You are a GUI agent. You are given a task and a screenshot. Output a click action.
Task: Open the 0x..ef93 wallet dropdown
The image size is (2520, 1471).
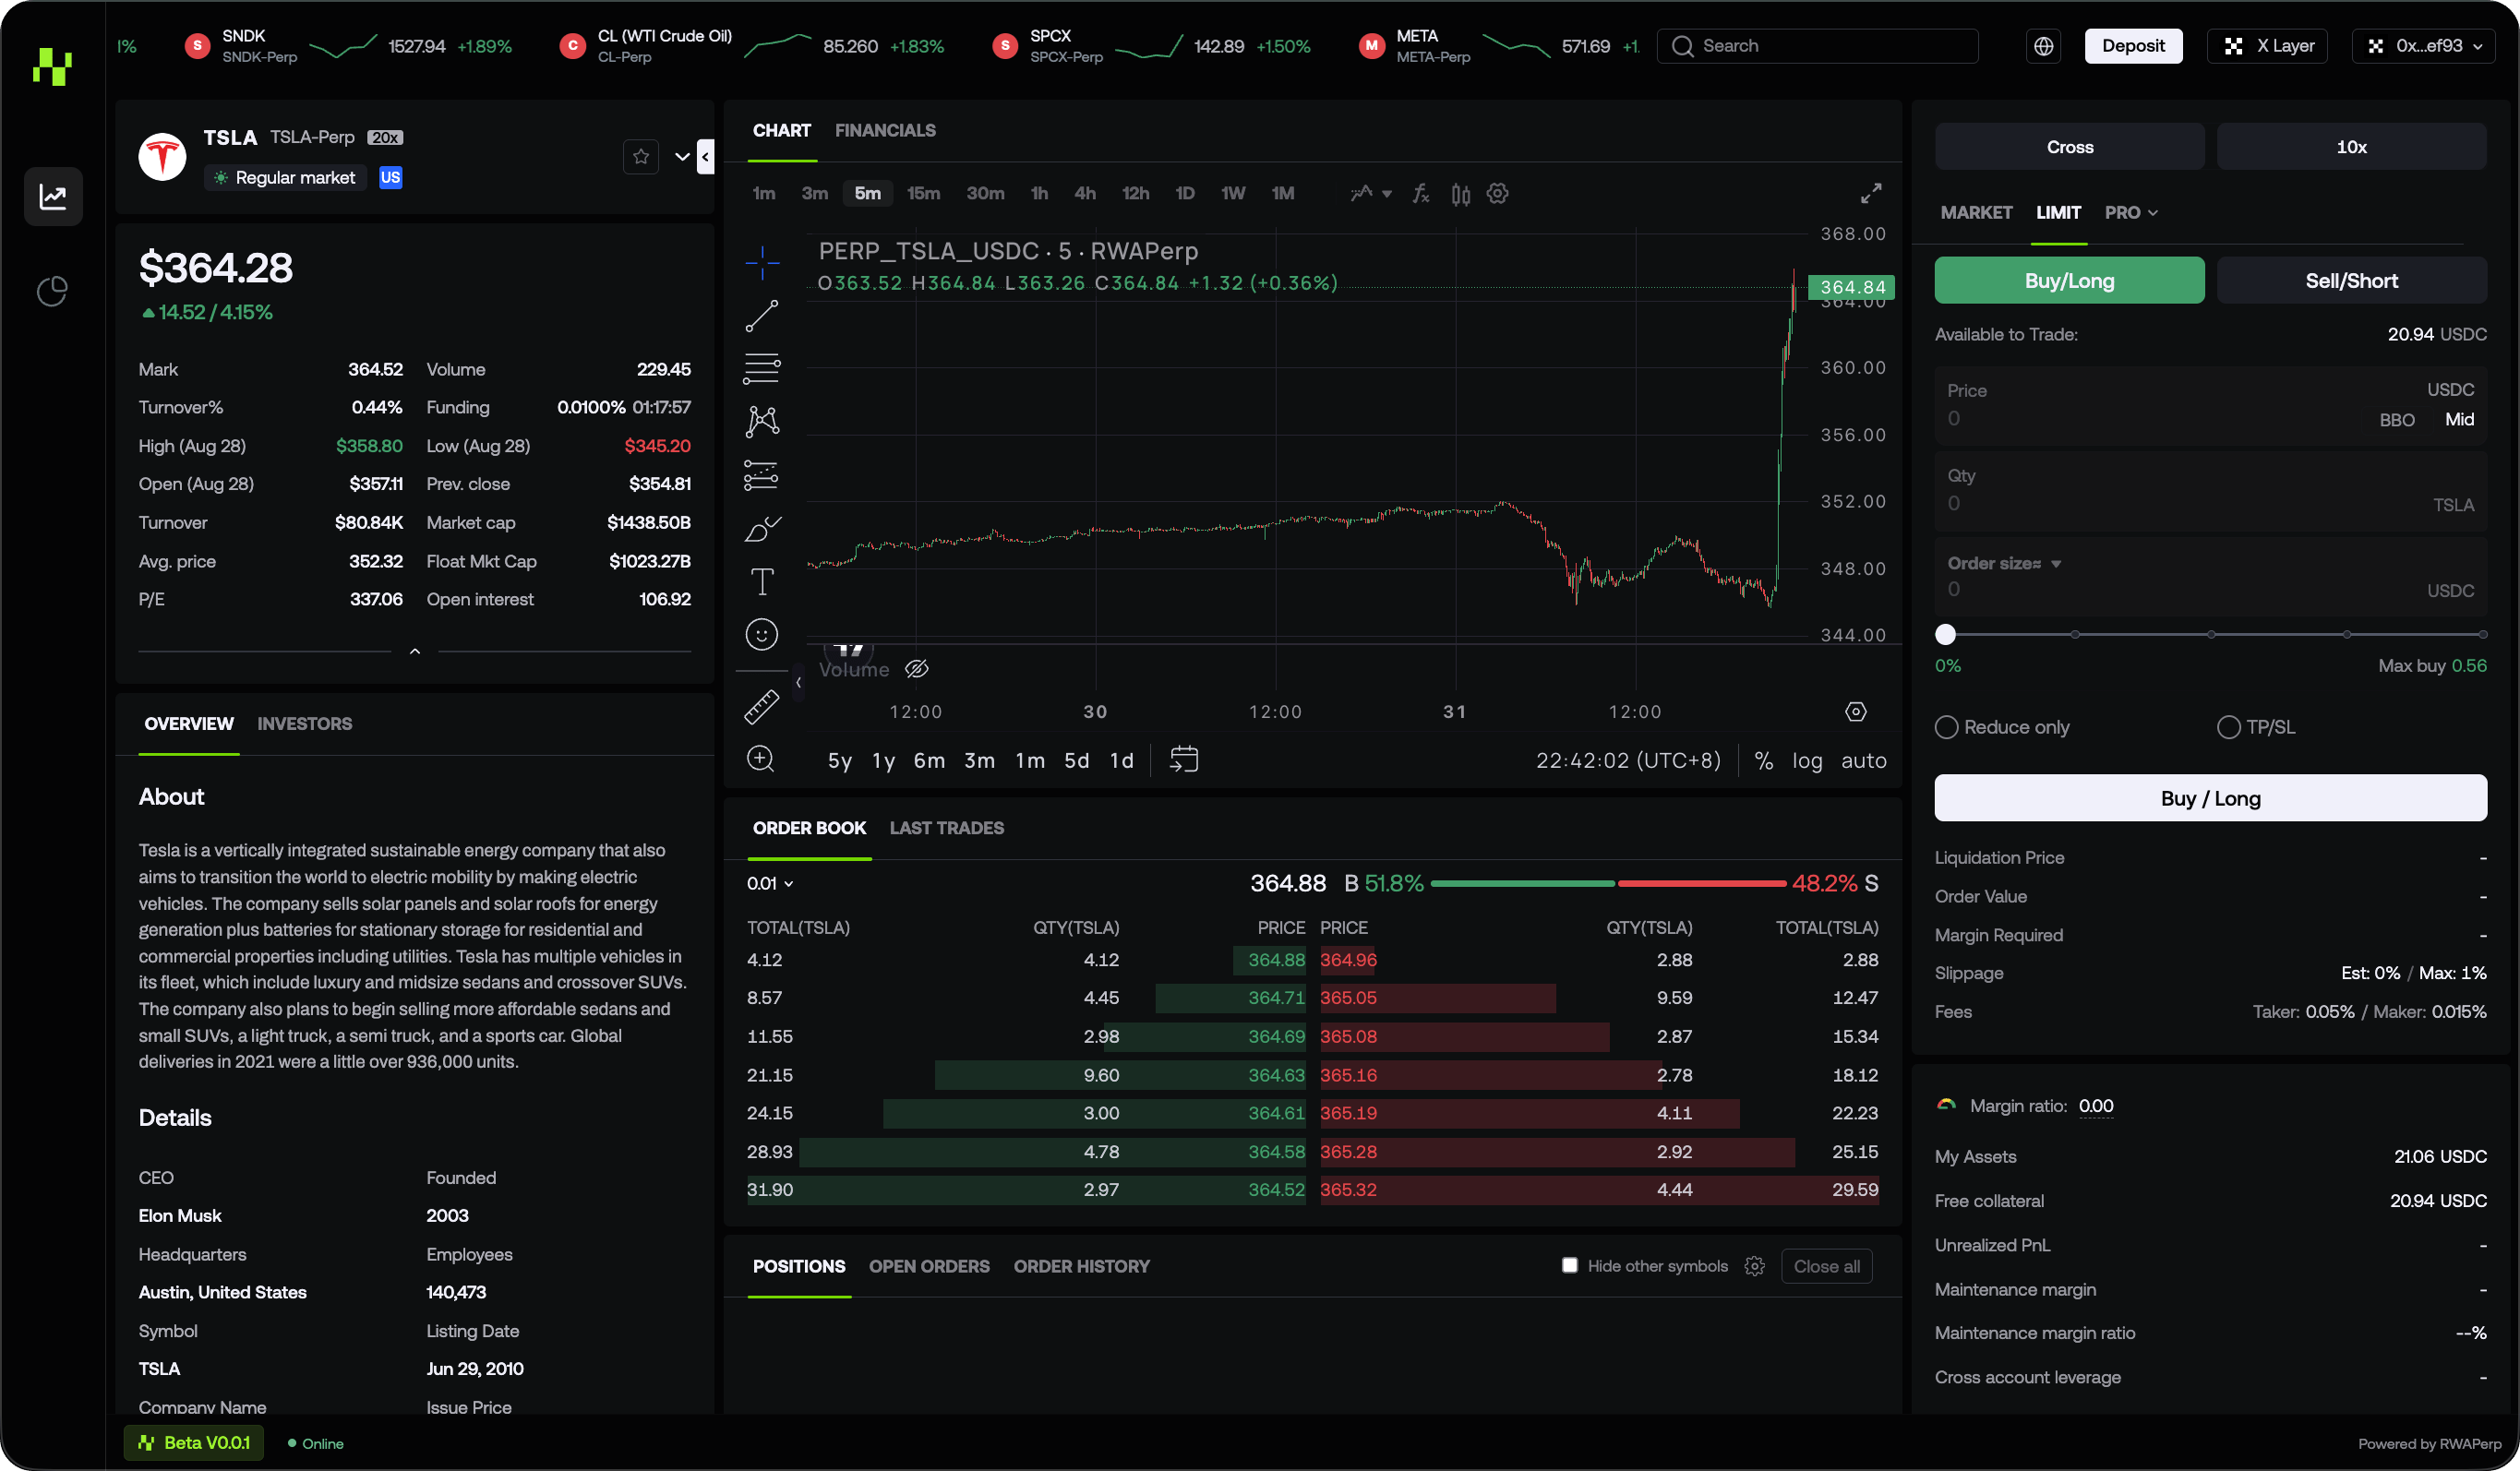[2424, 46]
